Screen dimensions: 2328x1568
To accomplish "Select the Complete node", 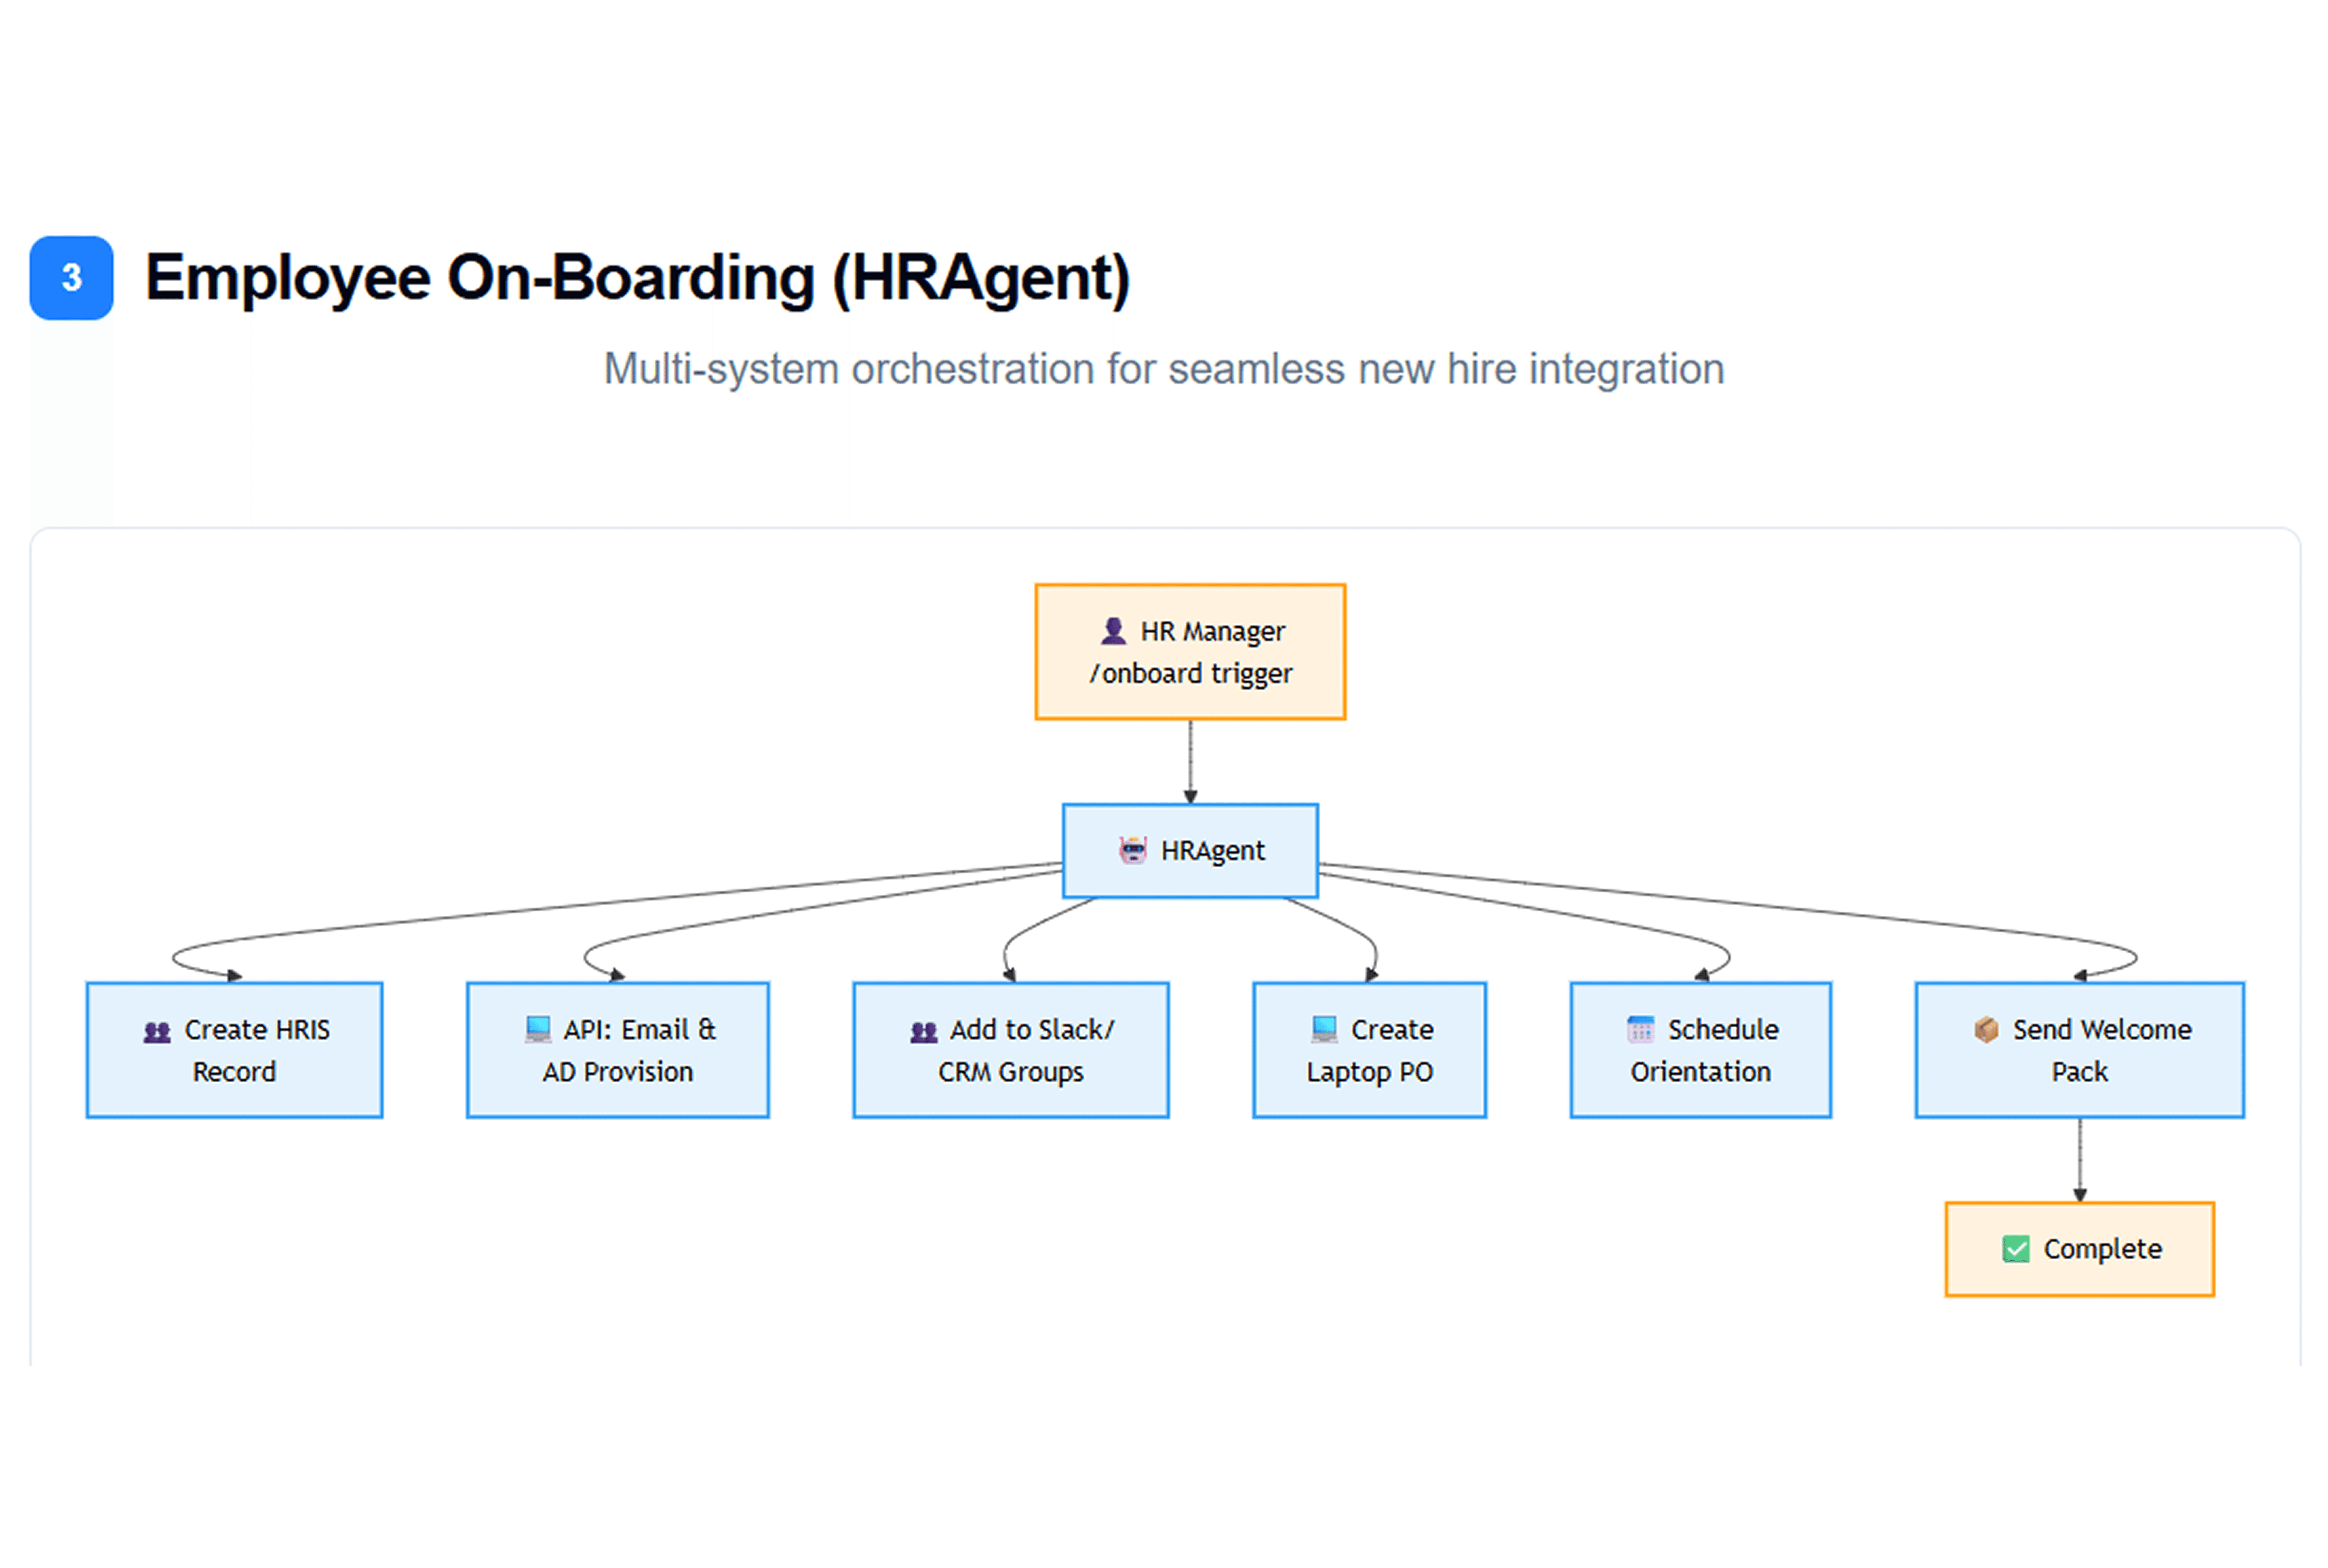I will pos(2080,1250).
